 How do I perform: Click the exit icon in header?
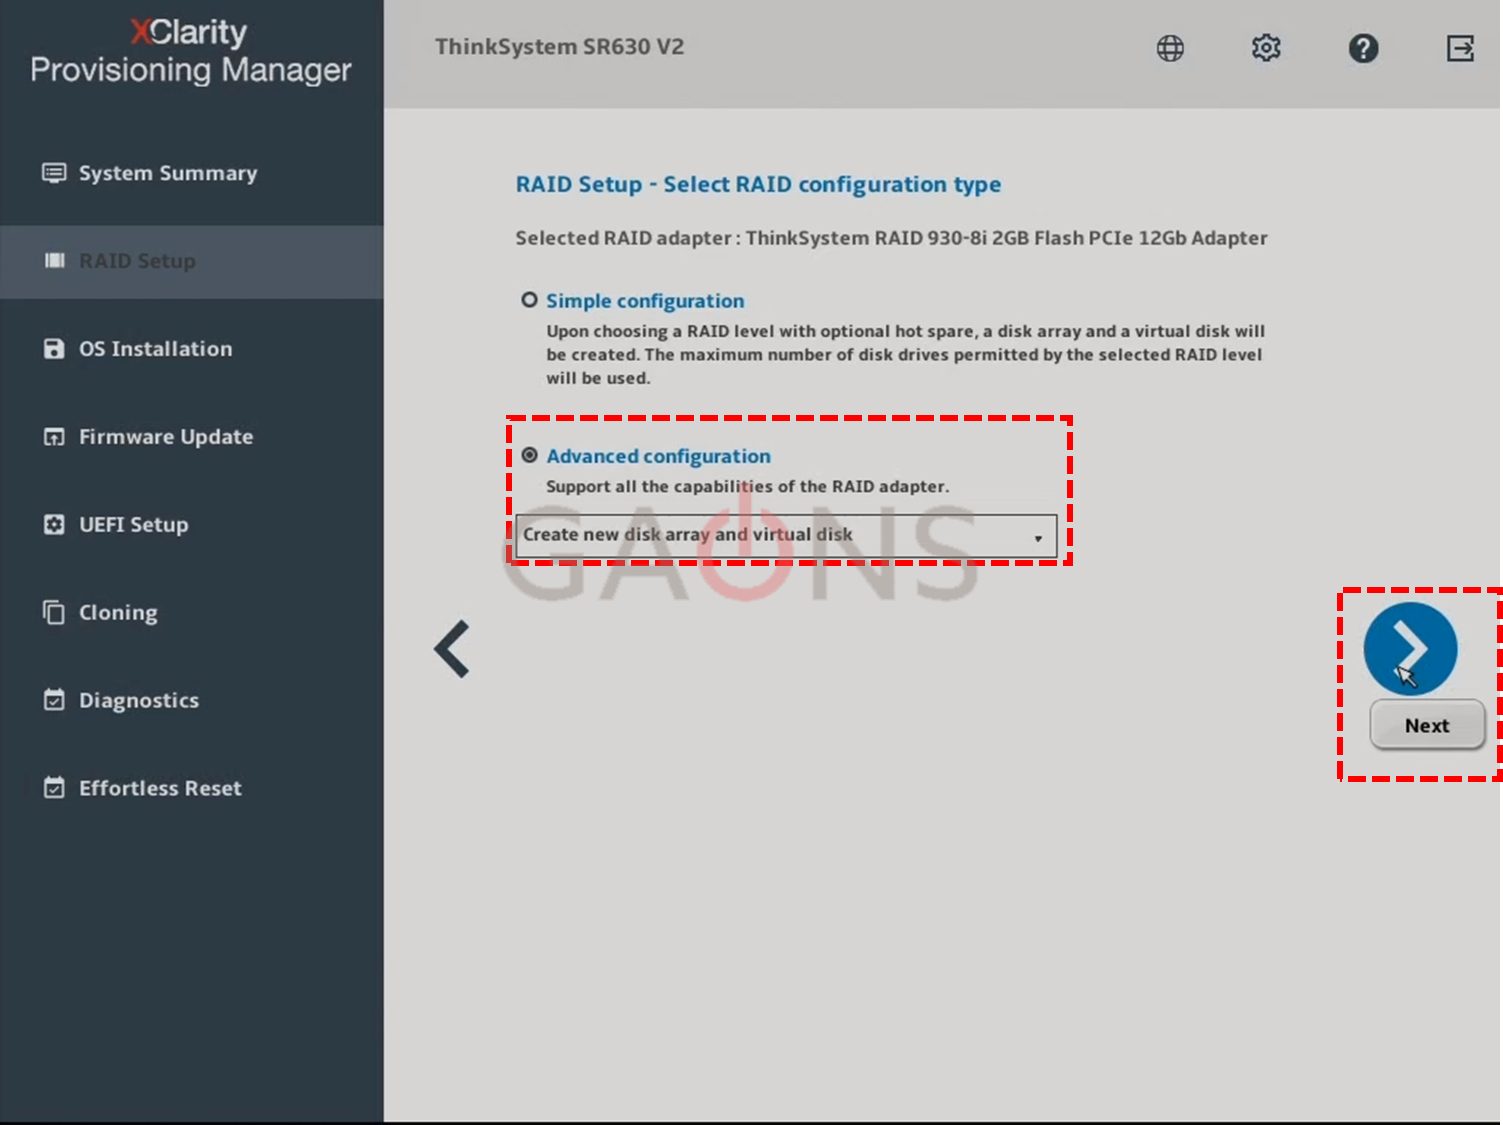click(x=1460, y=48)
